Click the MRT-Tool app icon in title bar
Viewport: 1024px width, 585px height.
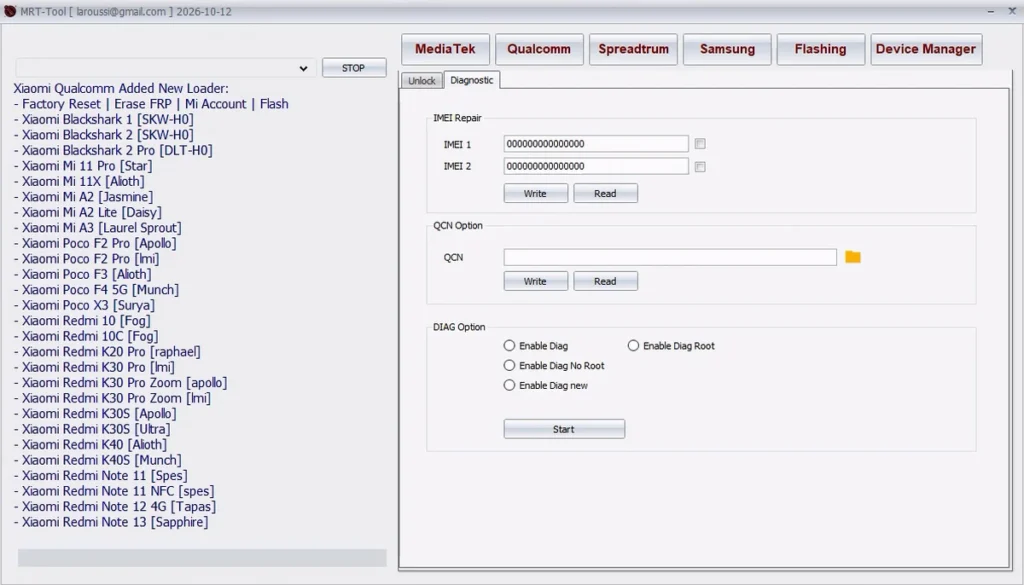point(10,11)
